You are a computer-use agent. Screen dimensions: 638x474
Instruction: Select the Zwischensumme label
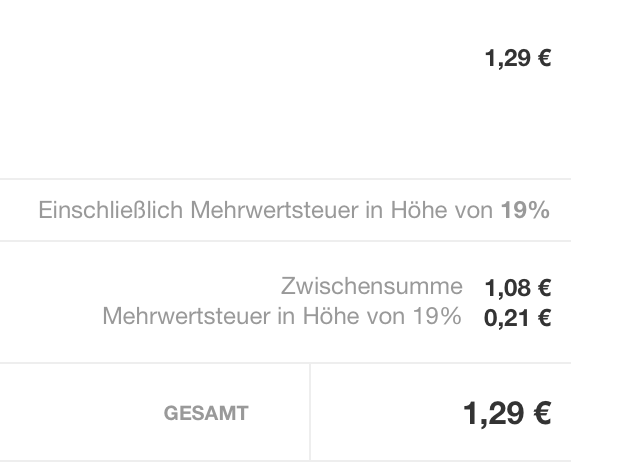pyautogui.click(x=371, y=287)
